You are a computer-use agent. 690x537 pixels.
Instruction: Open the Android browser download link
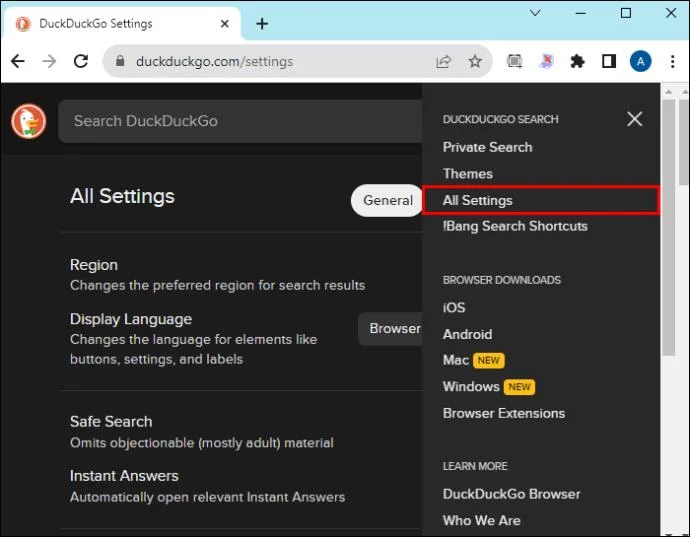(x=467, y=334)
